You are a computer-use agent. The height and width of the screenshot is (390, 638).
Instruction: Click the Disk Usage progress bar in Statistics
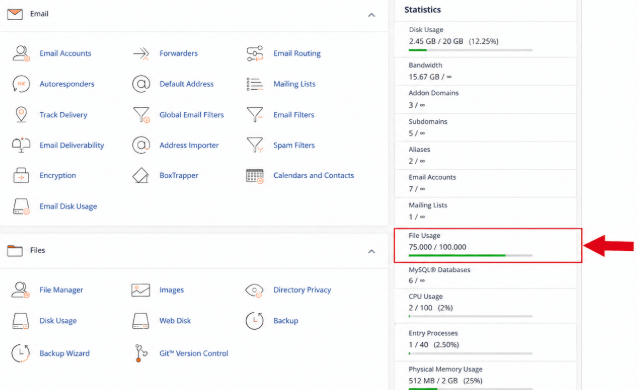[x=470, y=50]
